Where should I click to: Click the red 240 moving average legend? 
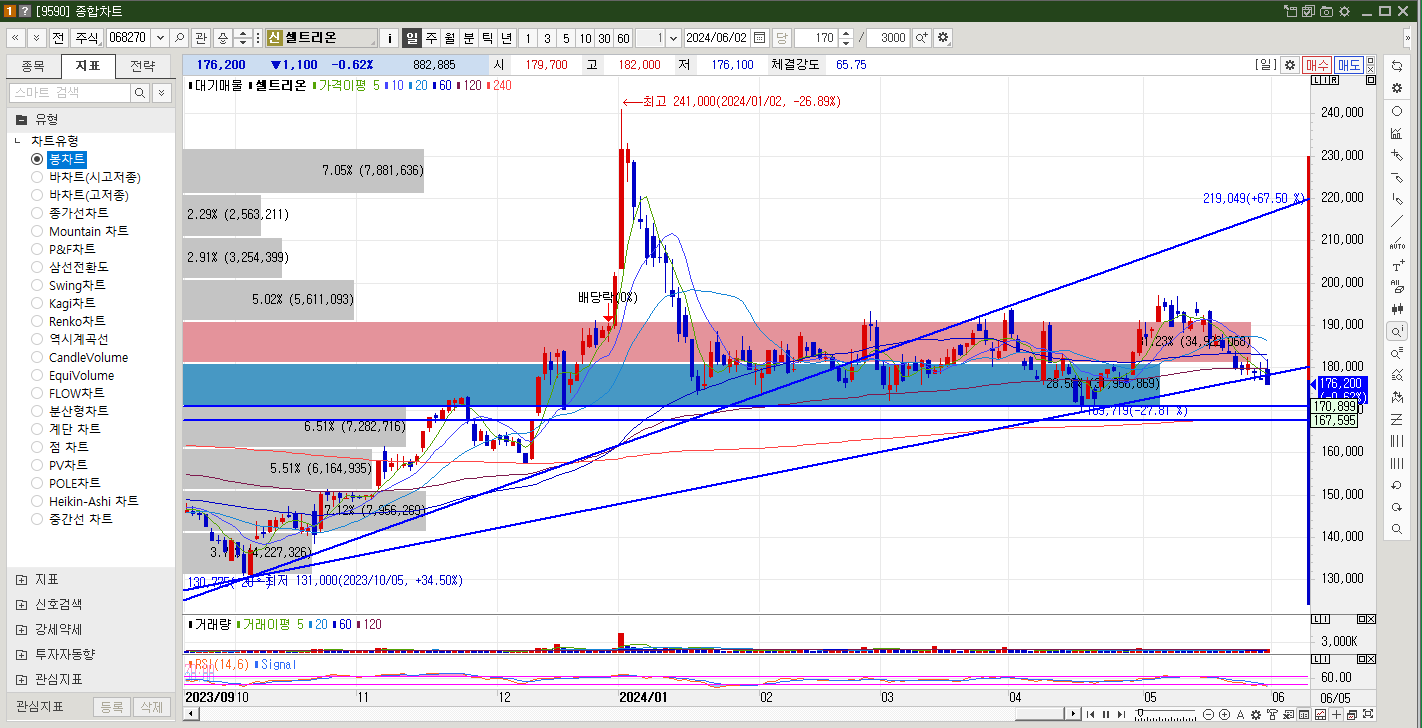pos(500,85)
